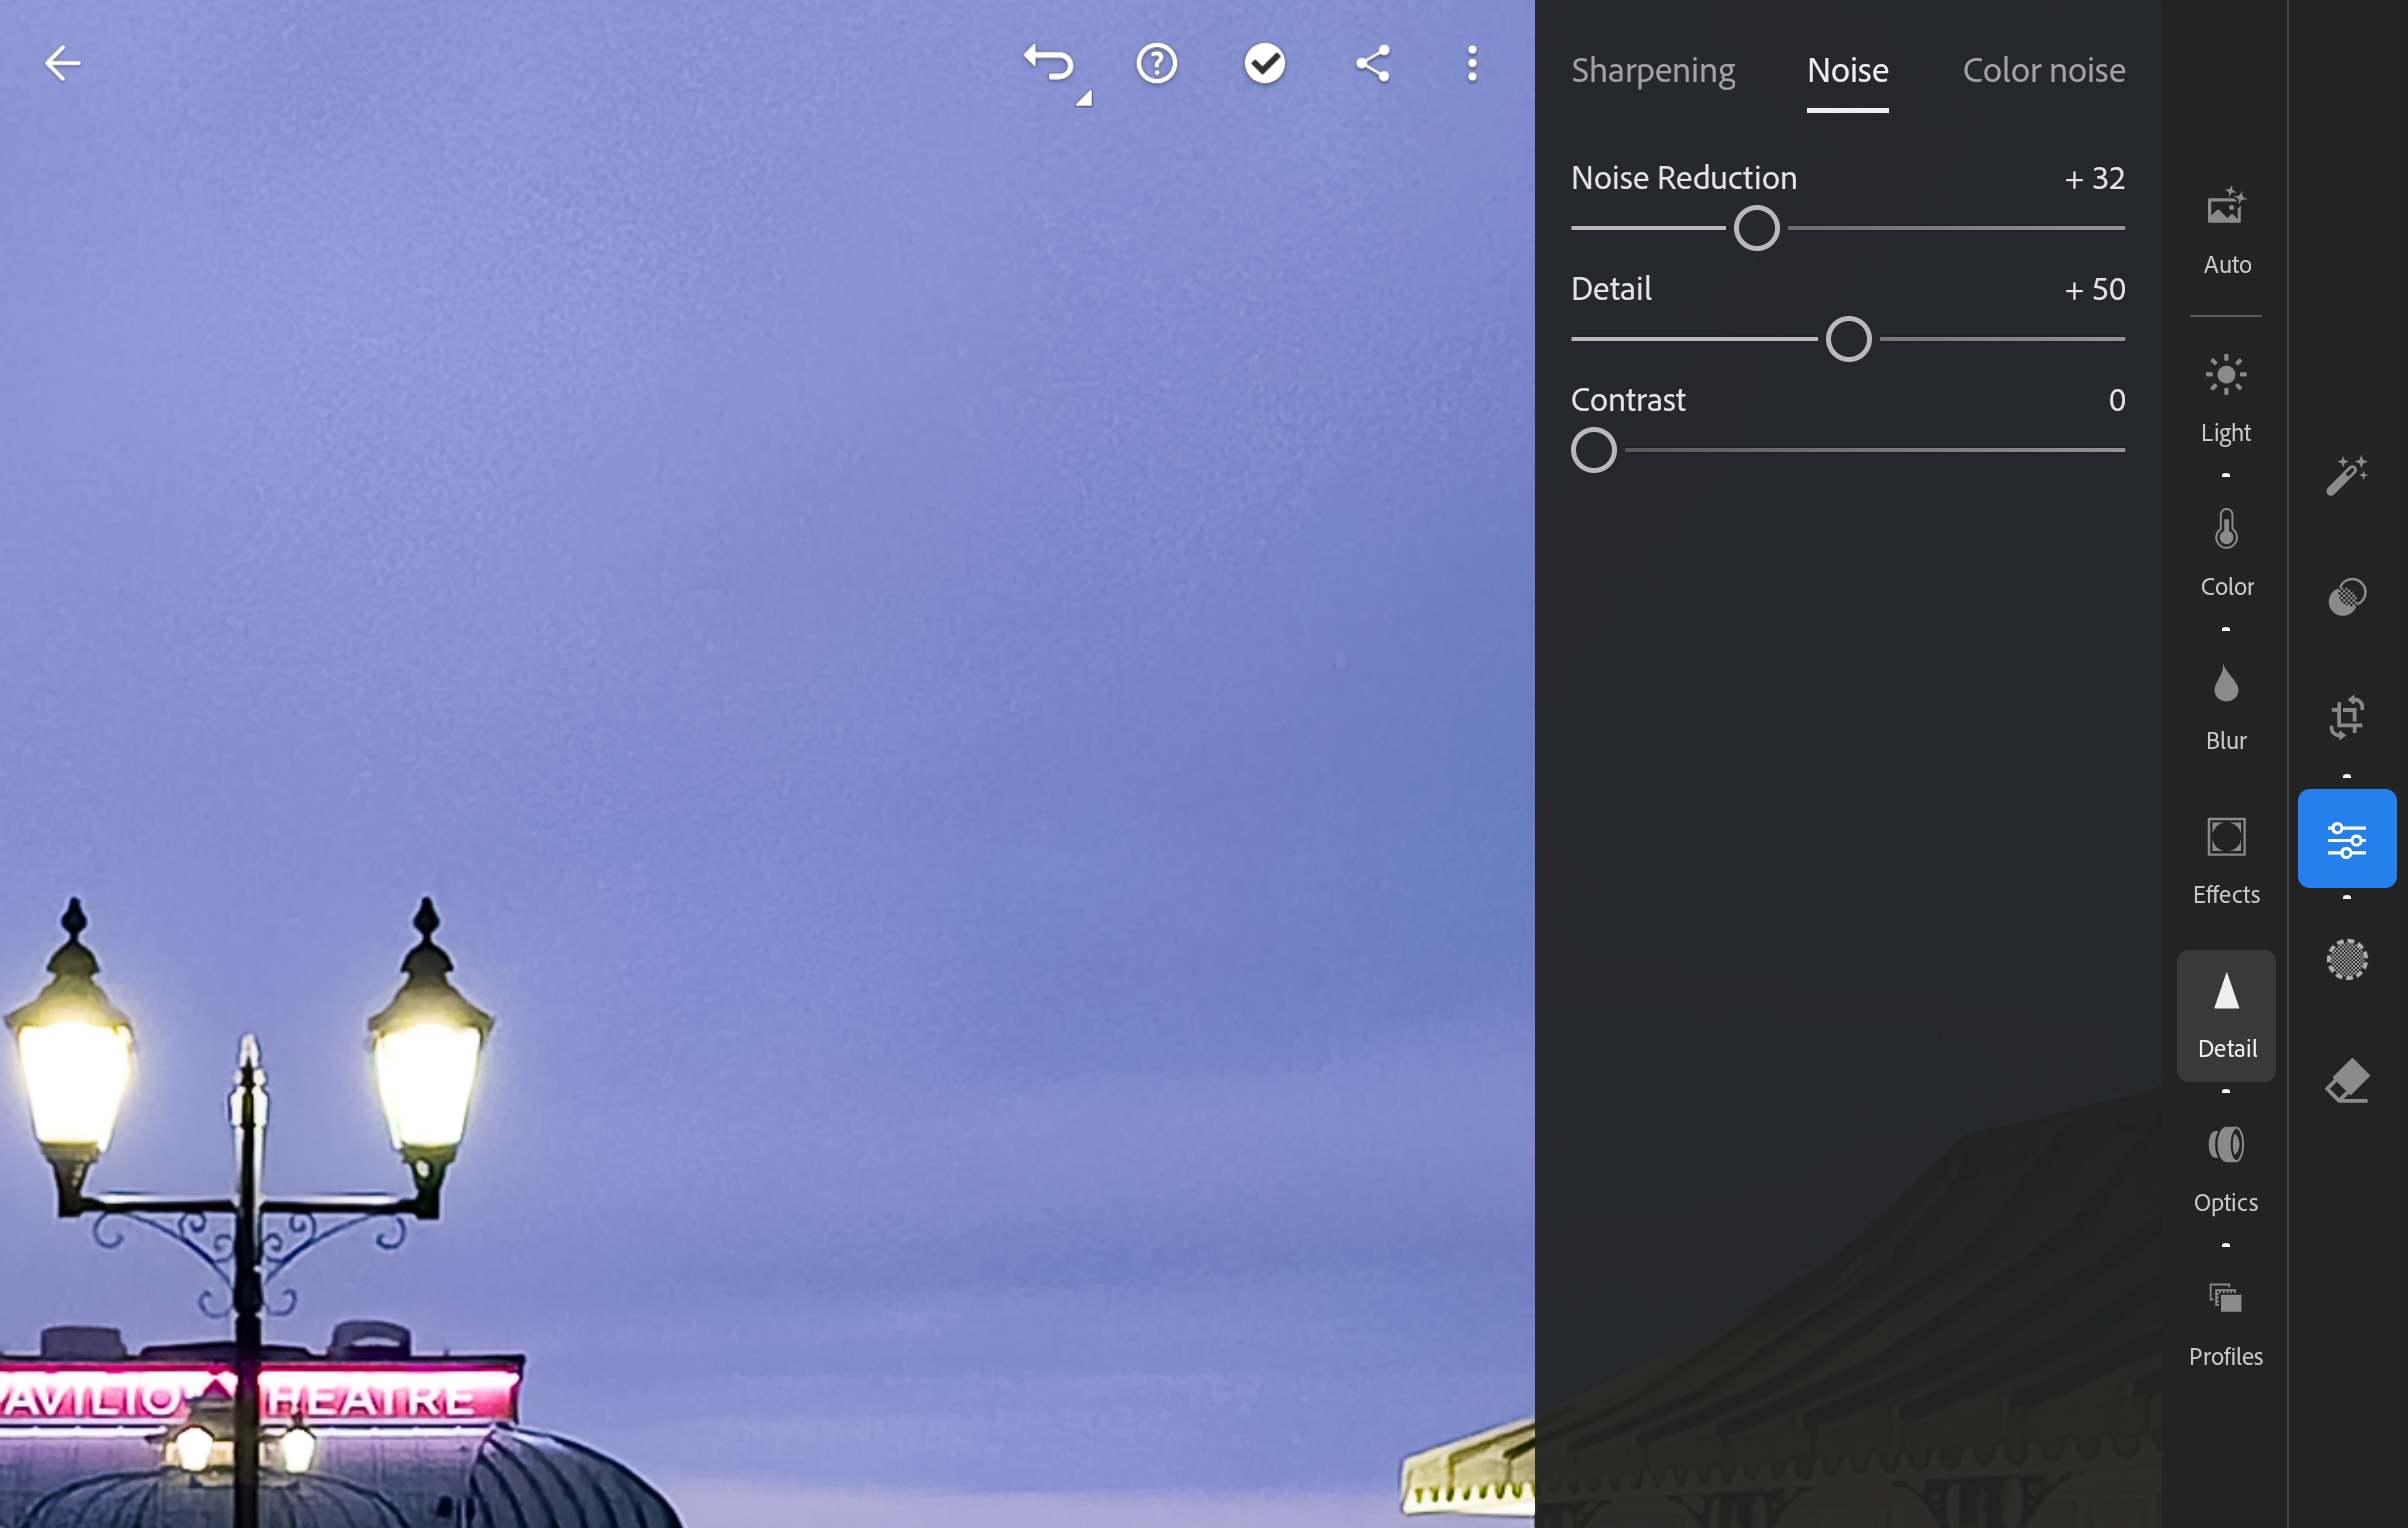Screen dimensions: 2408x1528
Task: Click the confirm checkmark button
Action: point(1264,61)
